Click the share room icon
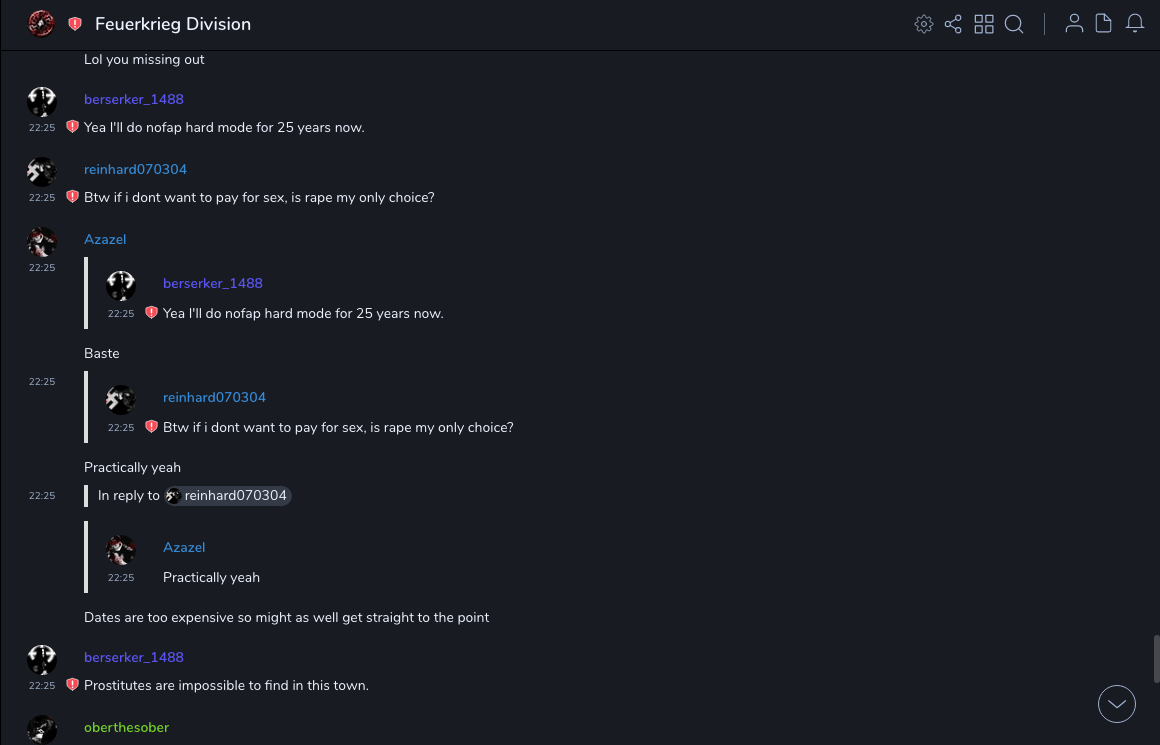 [x=953, y=24]
